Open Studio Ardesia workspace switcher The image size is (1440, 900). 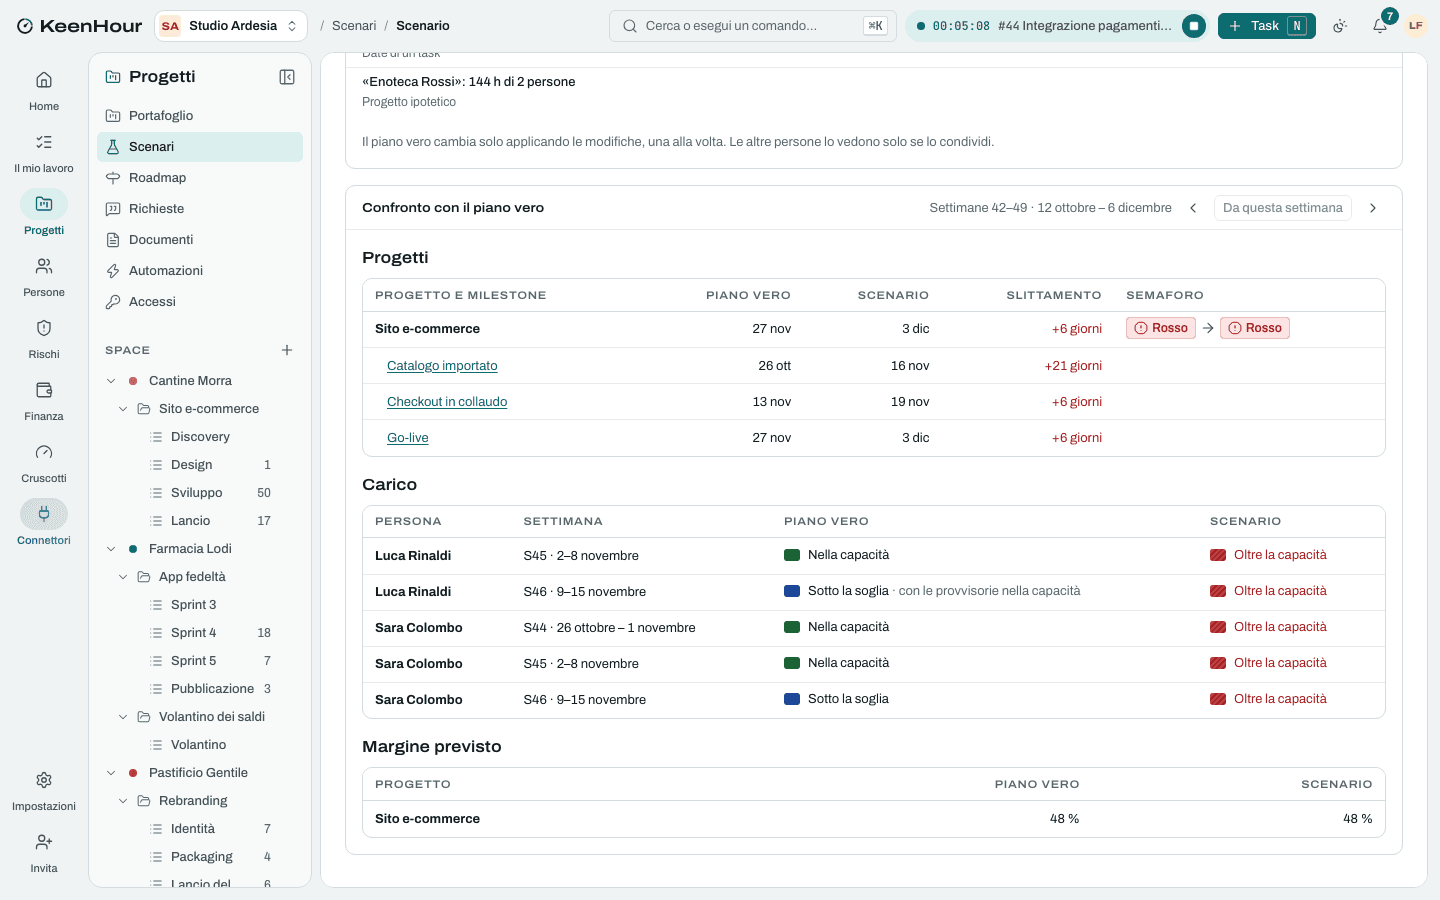point(231,26)
